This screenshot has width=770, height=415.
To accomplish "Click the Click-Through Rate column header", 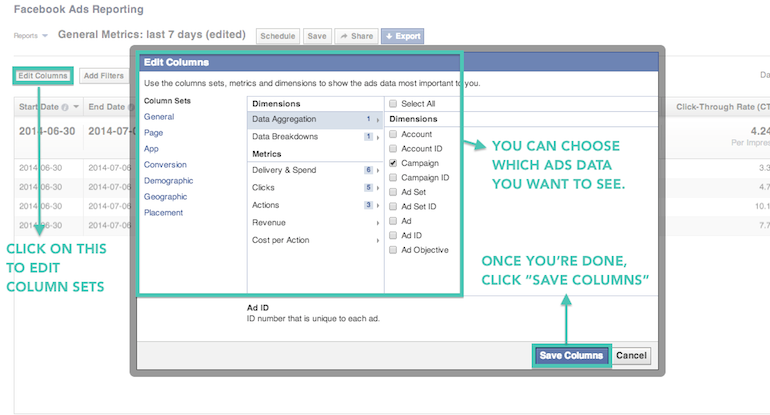I will point(723,107).
